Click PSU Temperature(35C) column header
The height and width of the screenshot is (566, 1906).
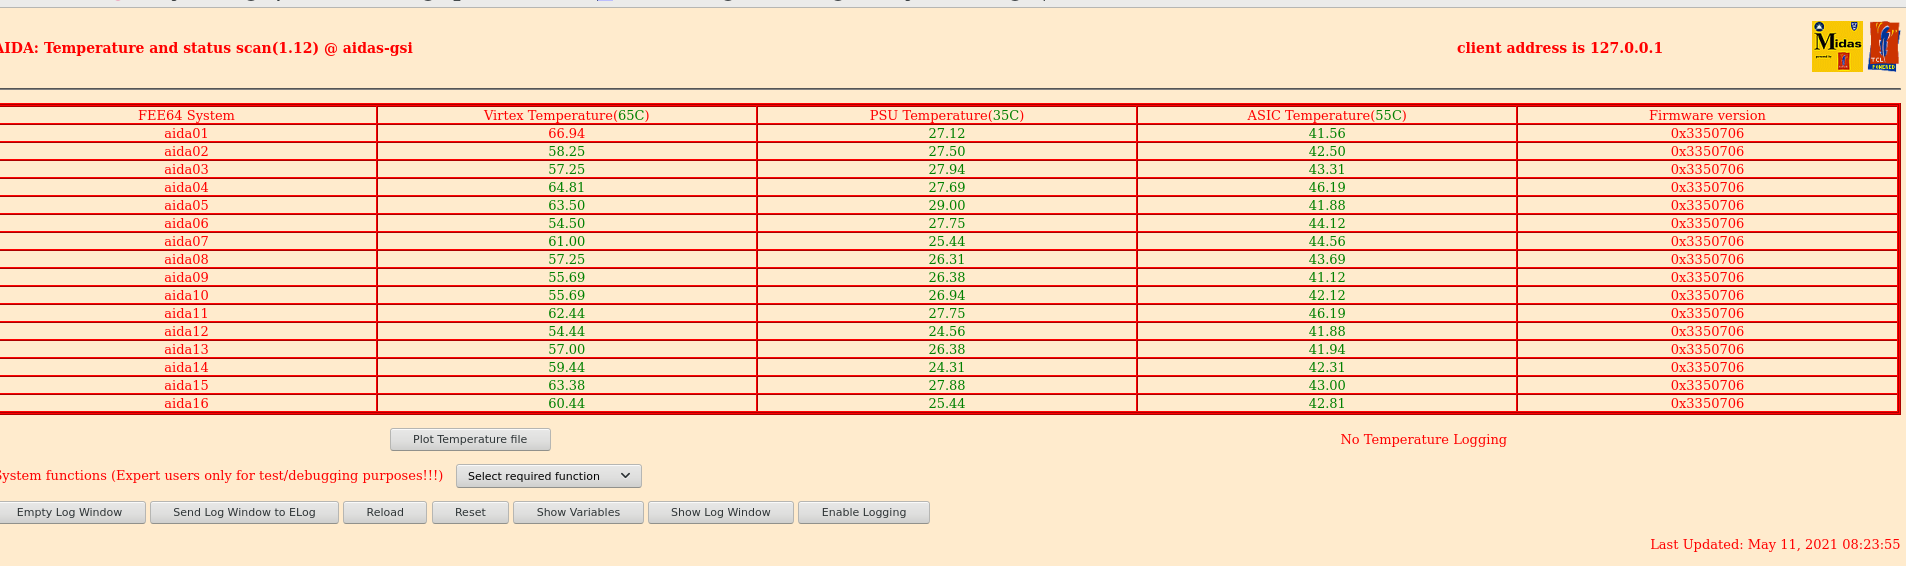point(946,115)
